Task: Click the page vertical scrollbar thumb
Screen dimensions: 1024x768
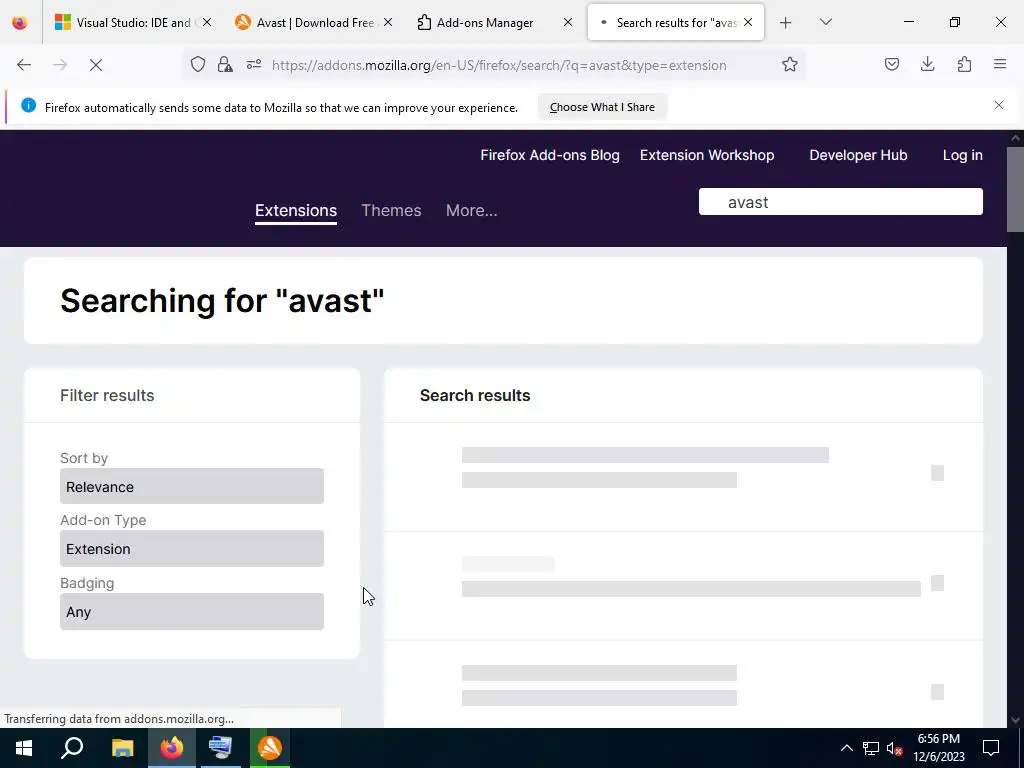Action: (x=1016, y=189)
